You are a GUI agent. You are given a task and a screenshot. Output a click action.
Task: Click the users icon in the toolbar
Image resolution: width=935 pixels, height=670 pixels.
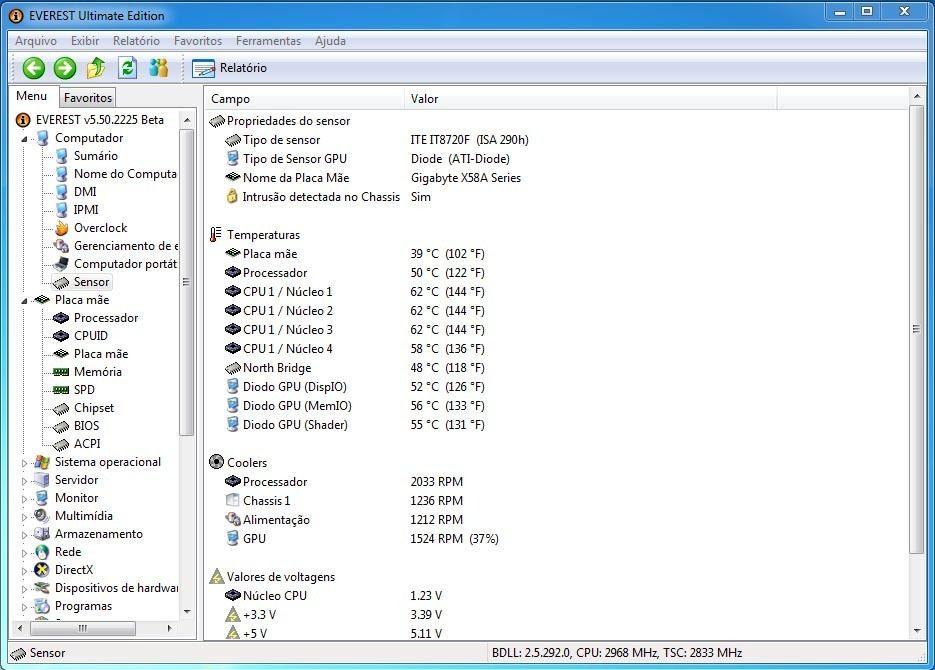158,68
